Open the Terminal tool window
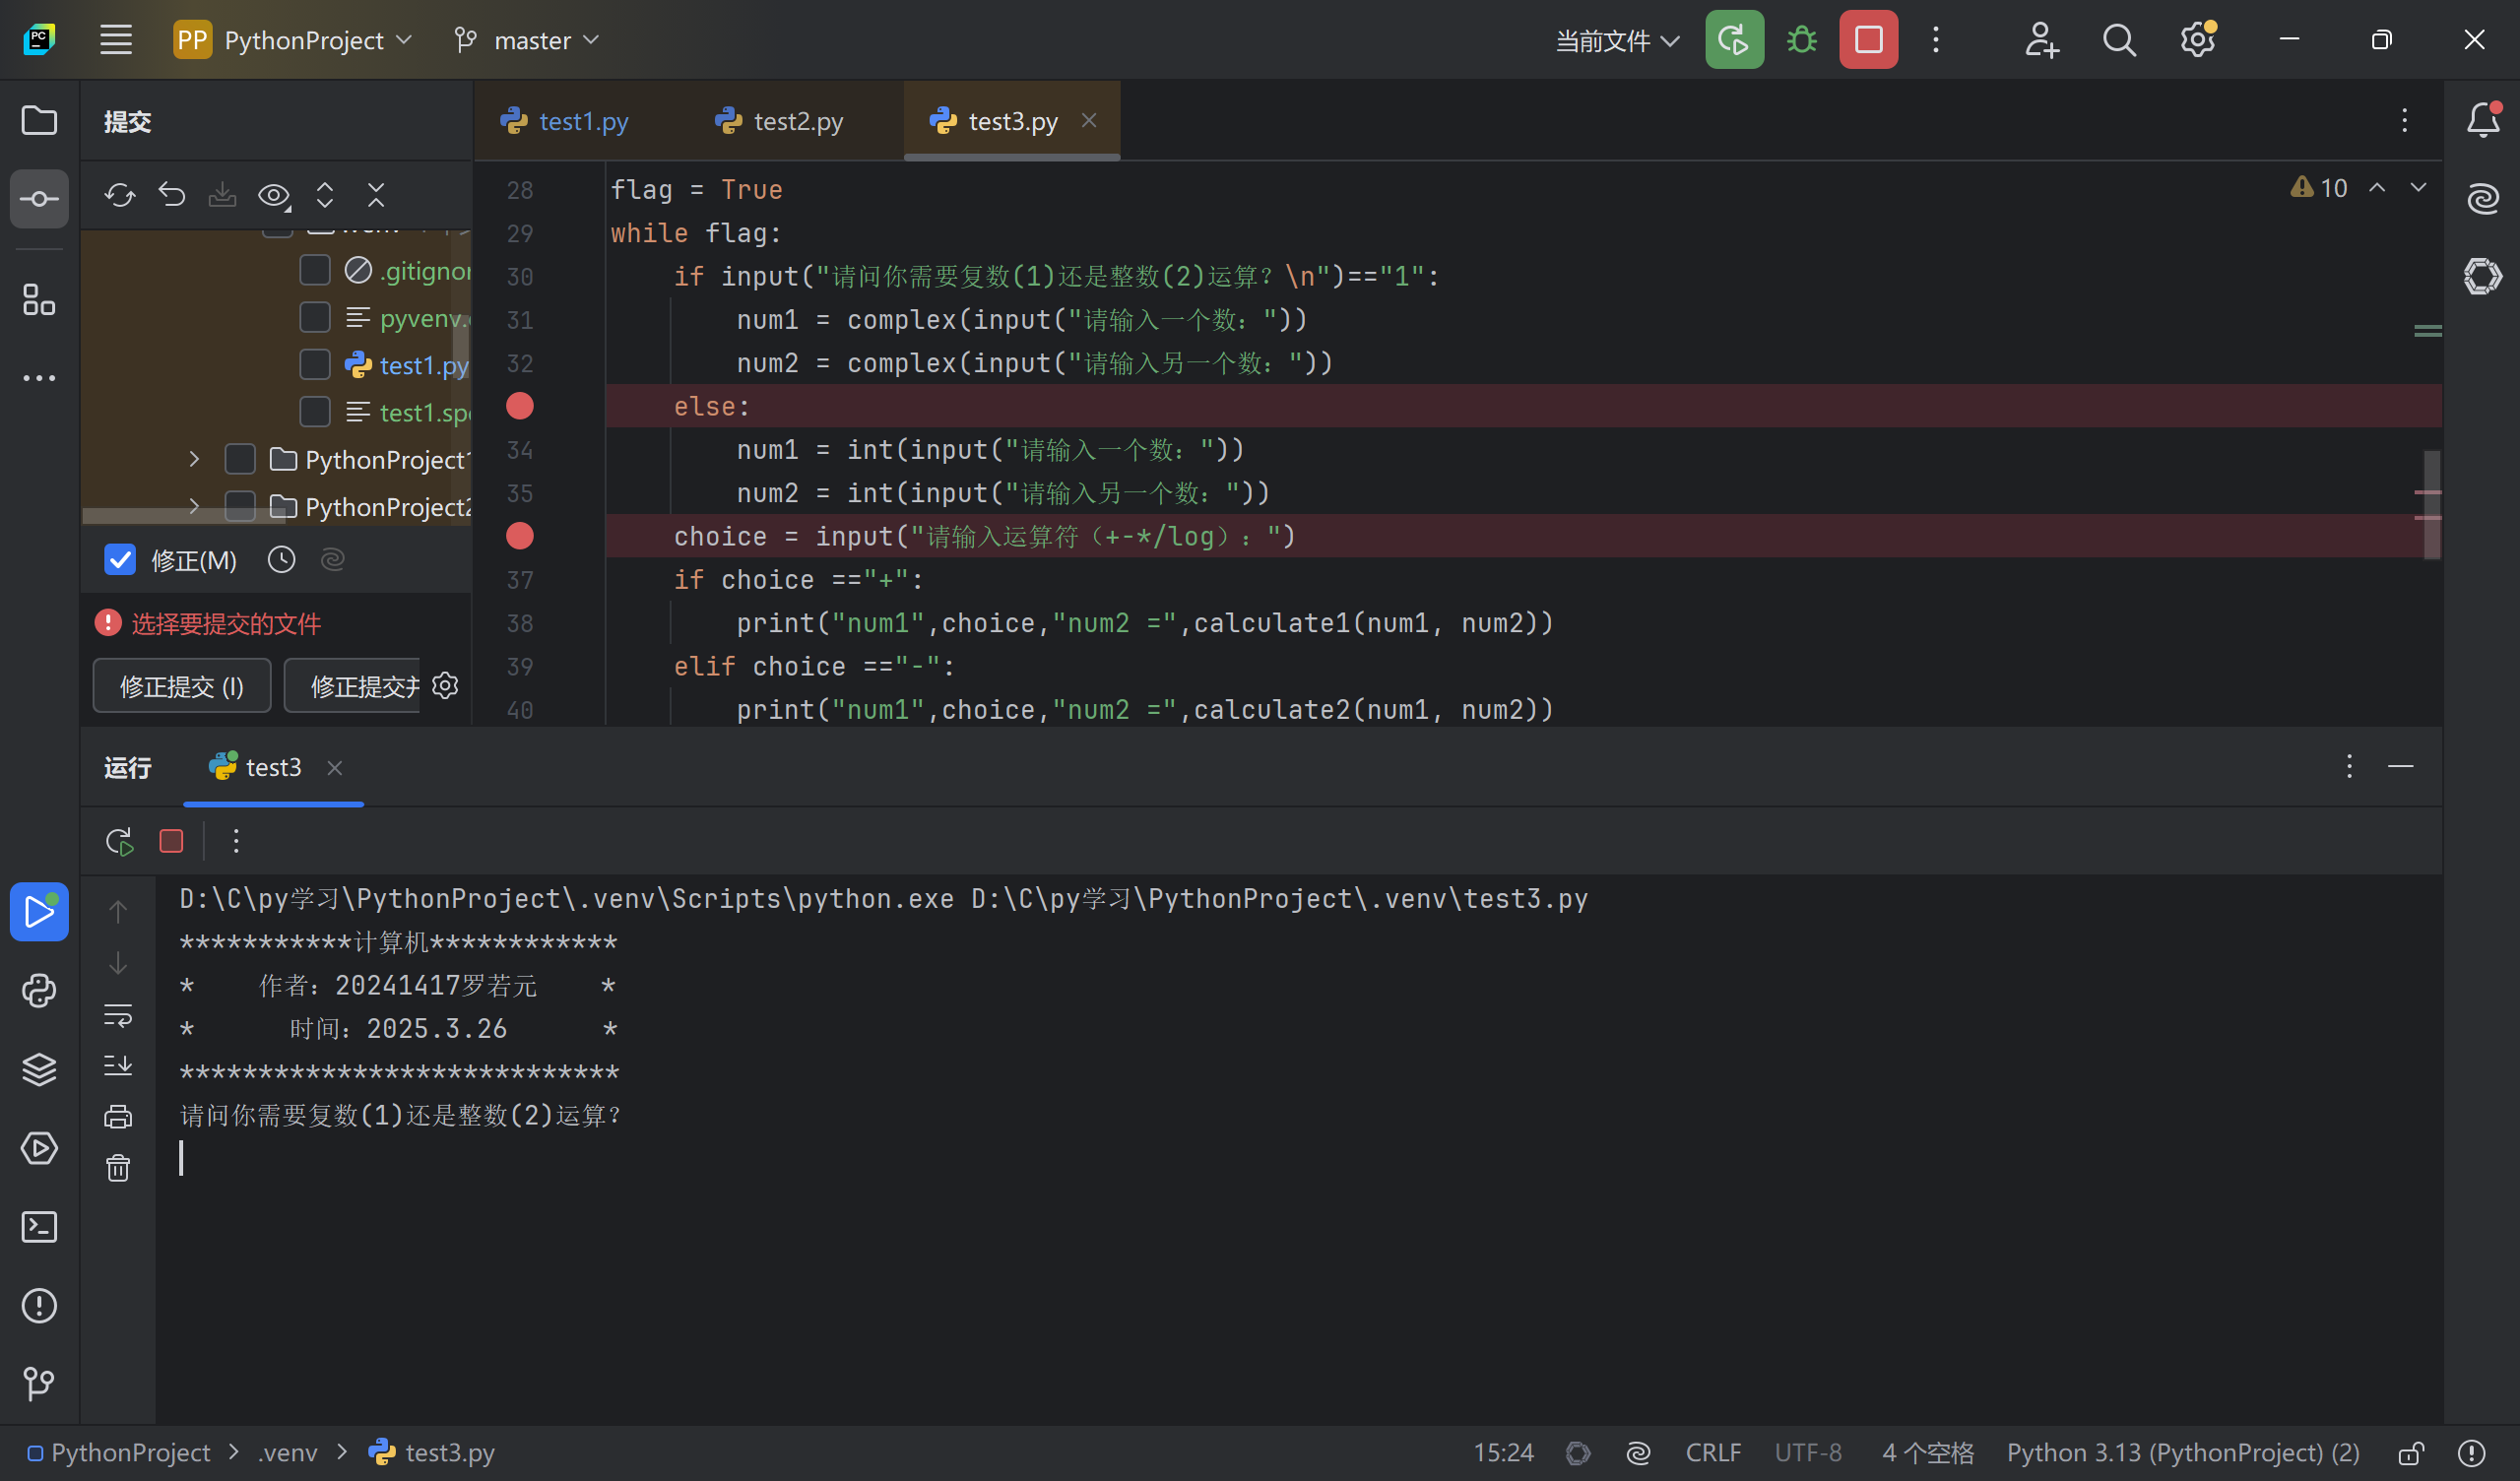2520x1481 pixels. tap(39, 1227)
